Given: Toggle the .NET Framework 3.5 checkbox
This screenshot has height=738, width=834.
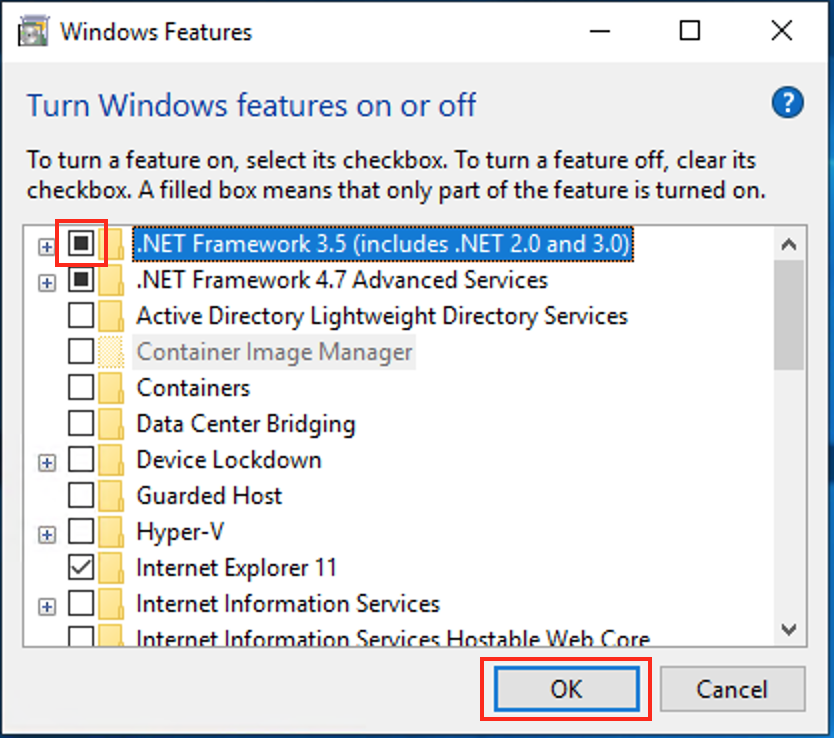Looking at the screenshot, I should (x=80, y=243).
